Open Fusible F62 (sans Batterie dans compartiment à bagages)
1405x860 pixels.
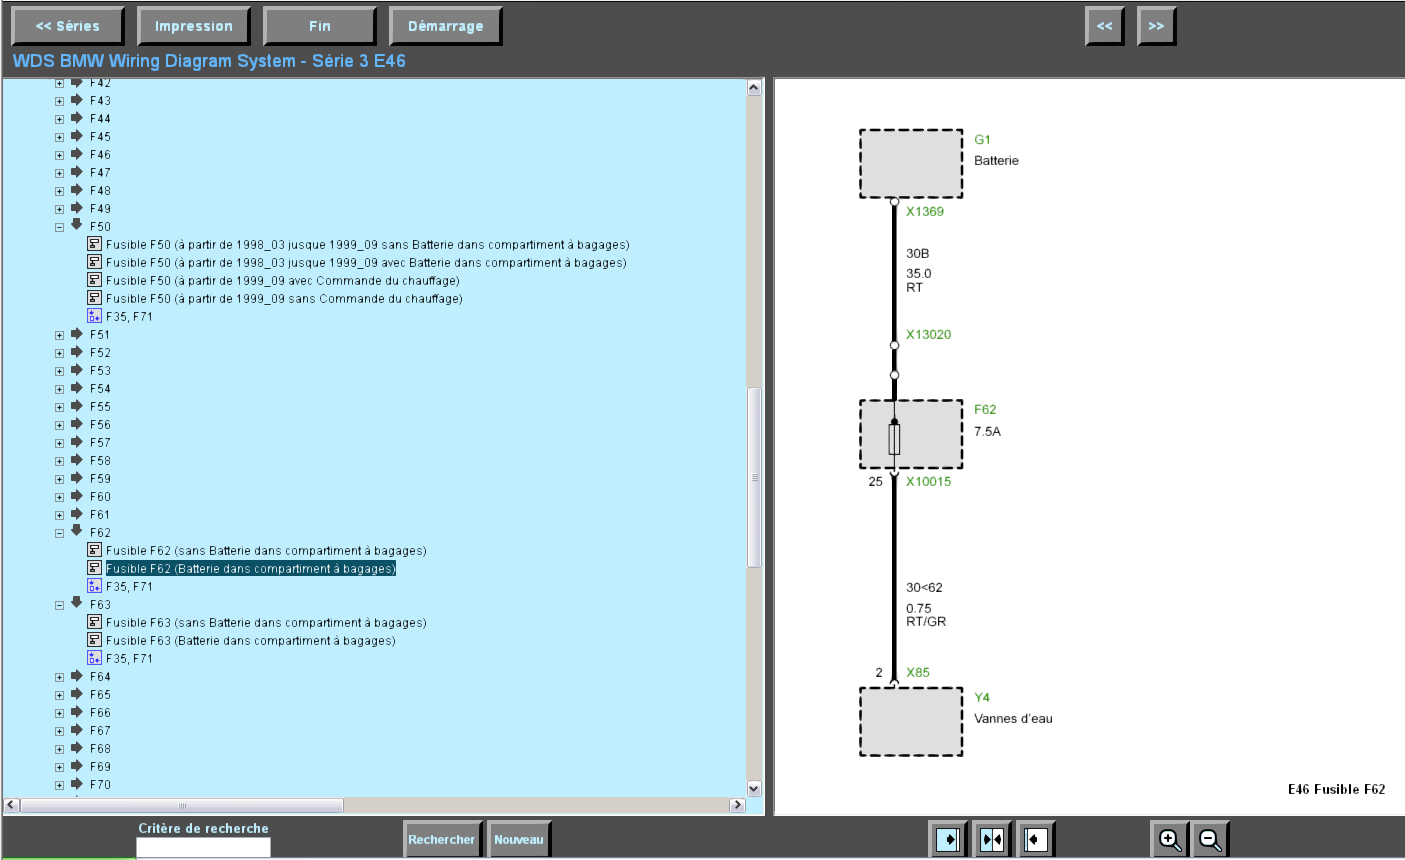coord(266,551)
